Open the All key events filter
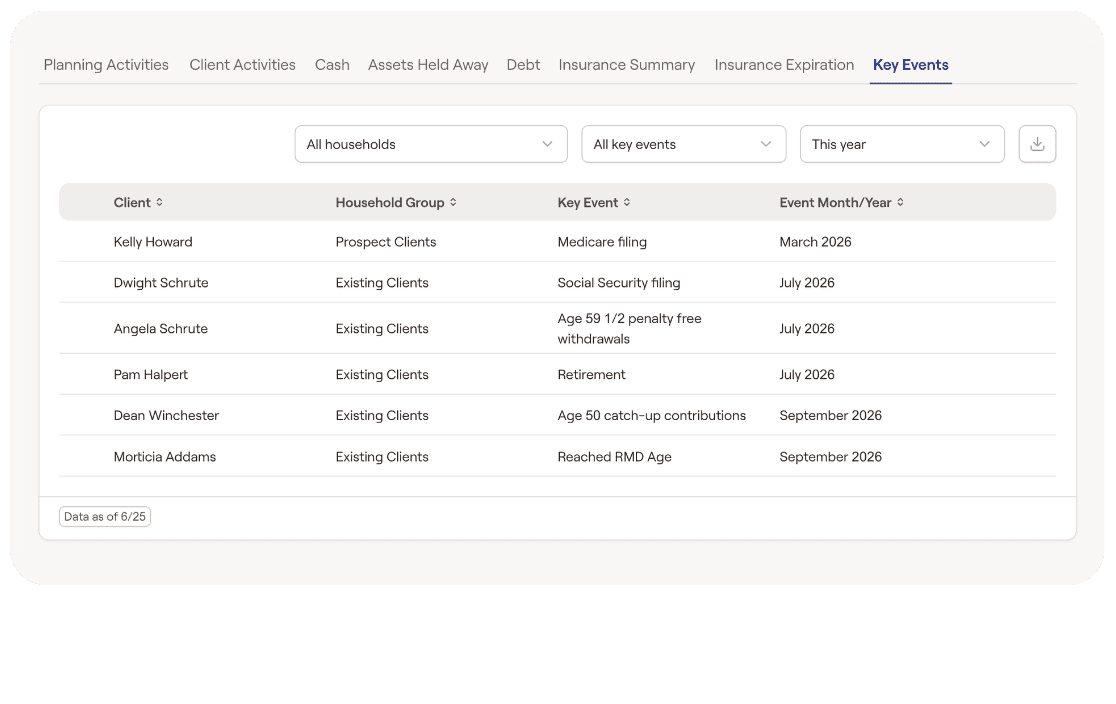The width and height of the screenshot is (1116, 704). click(x=683, y=144)
